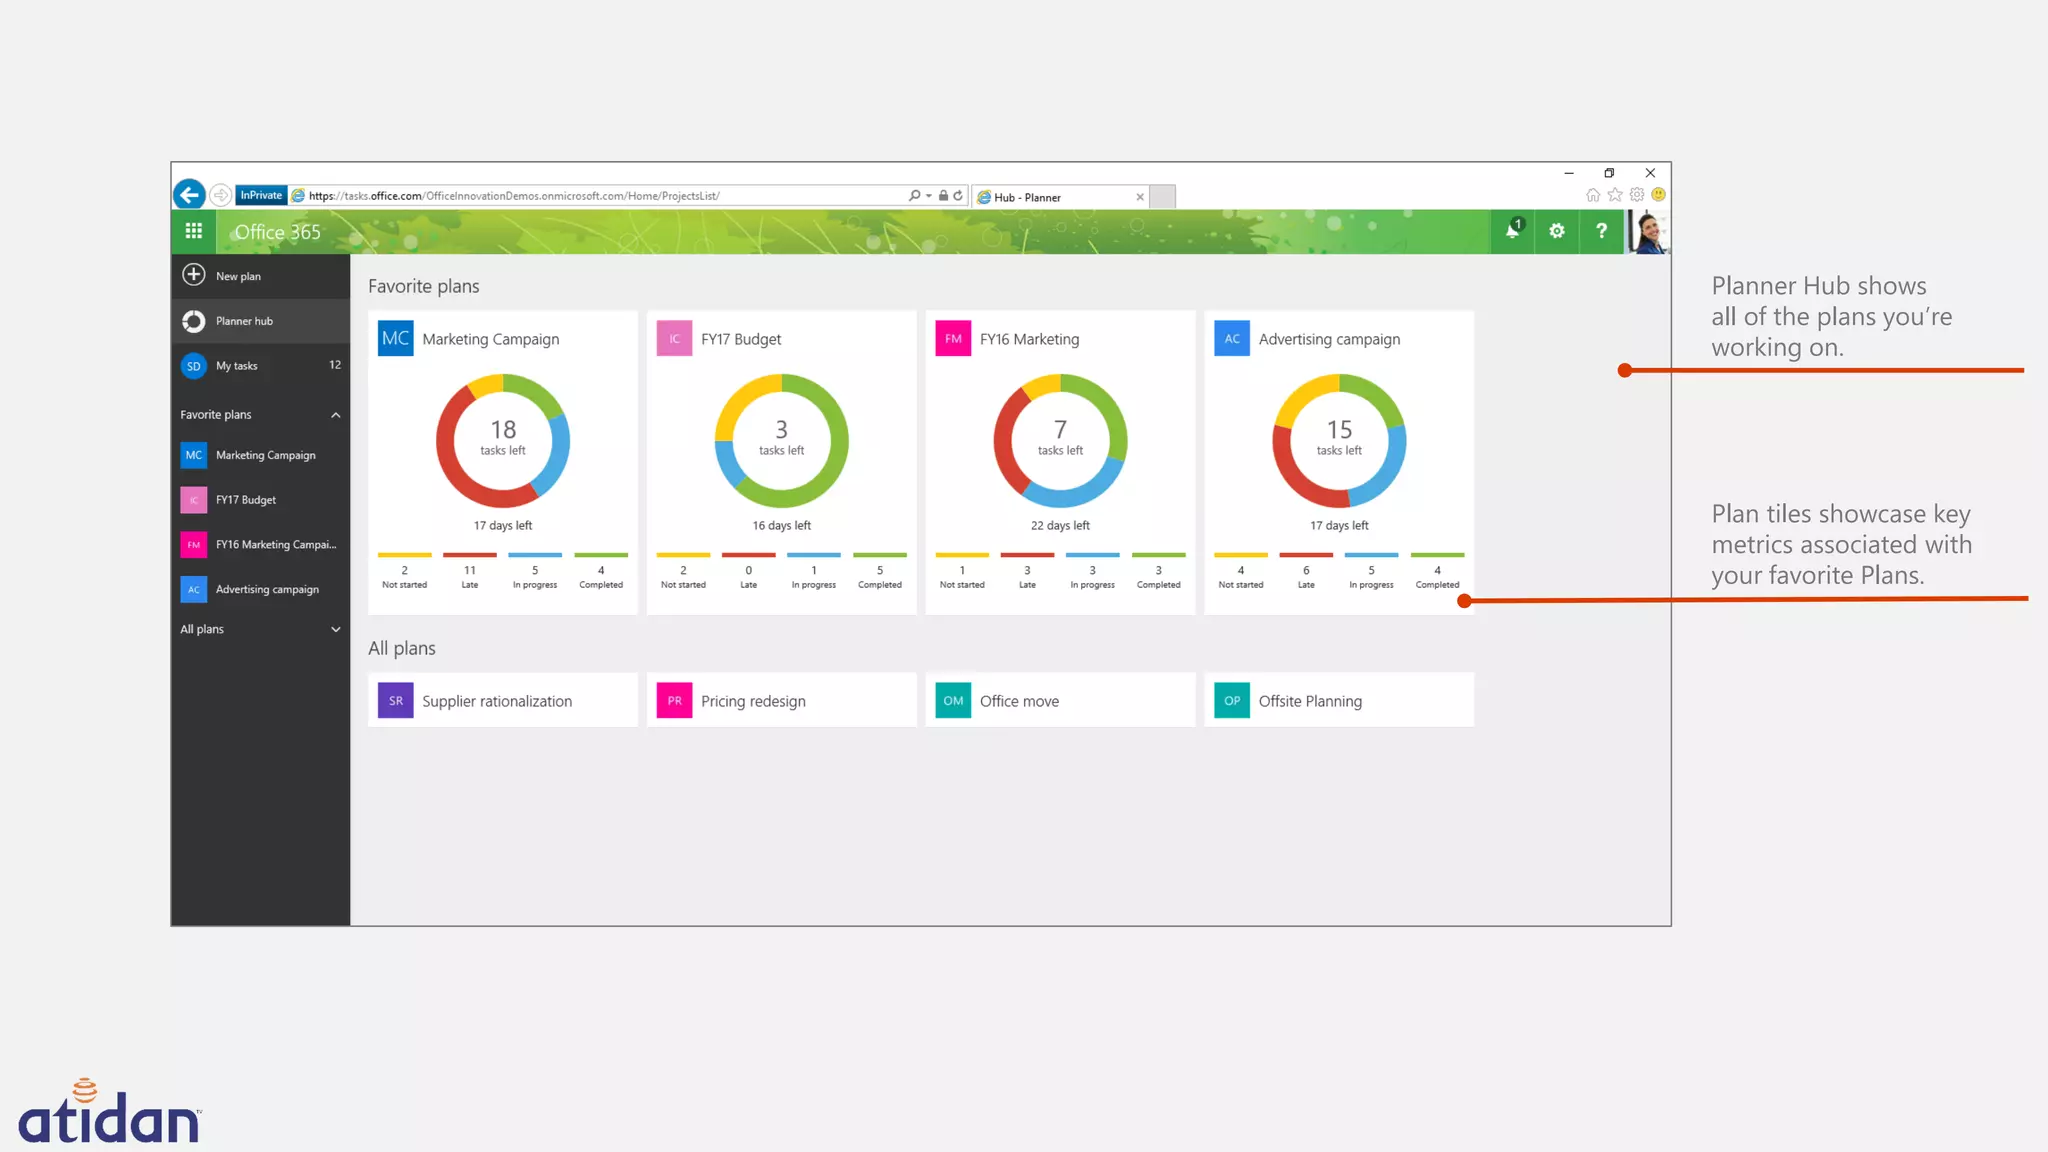2048x1152 pixels.
Task: Click the browser favorites star icon
Action: (1615, 195)
